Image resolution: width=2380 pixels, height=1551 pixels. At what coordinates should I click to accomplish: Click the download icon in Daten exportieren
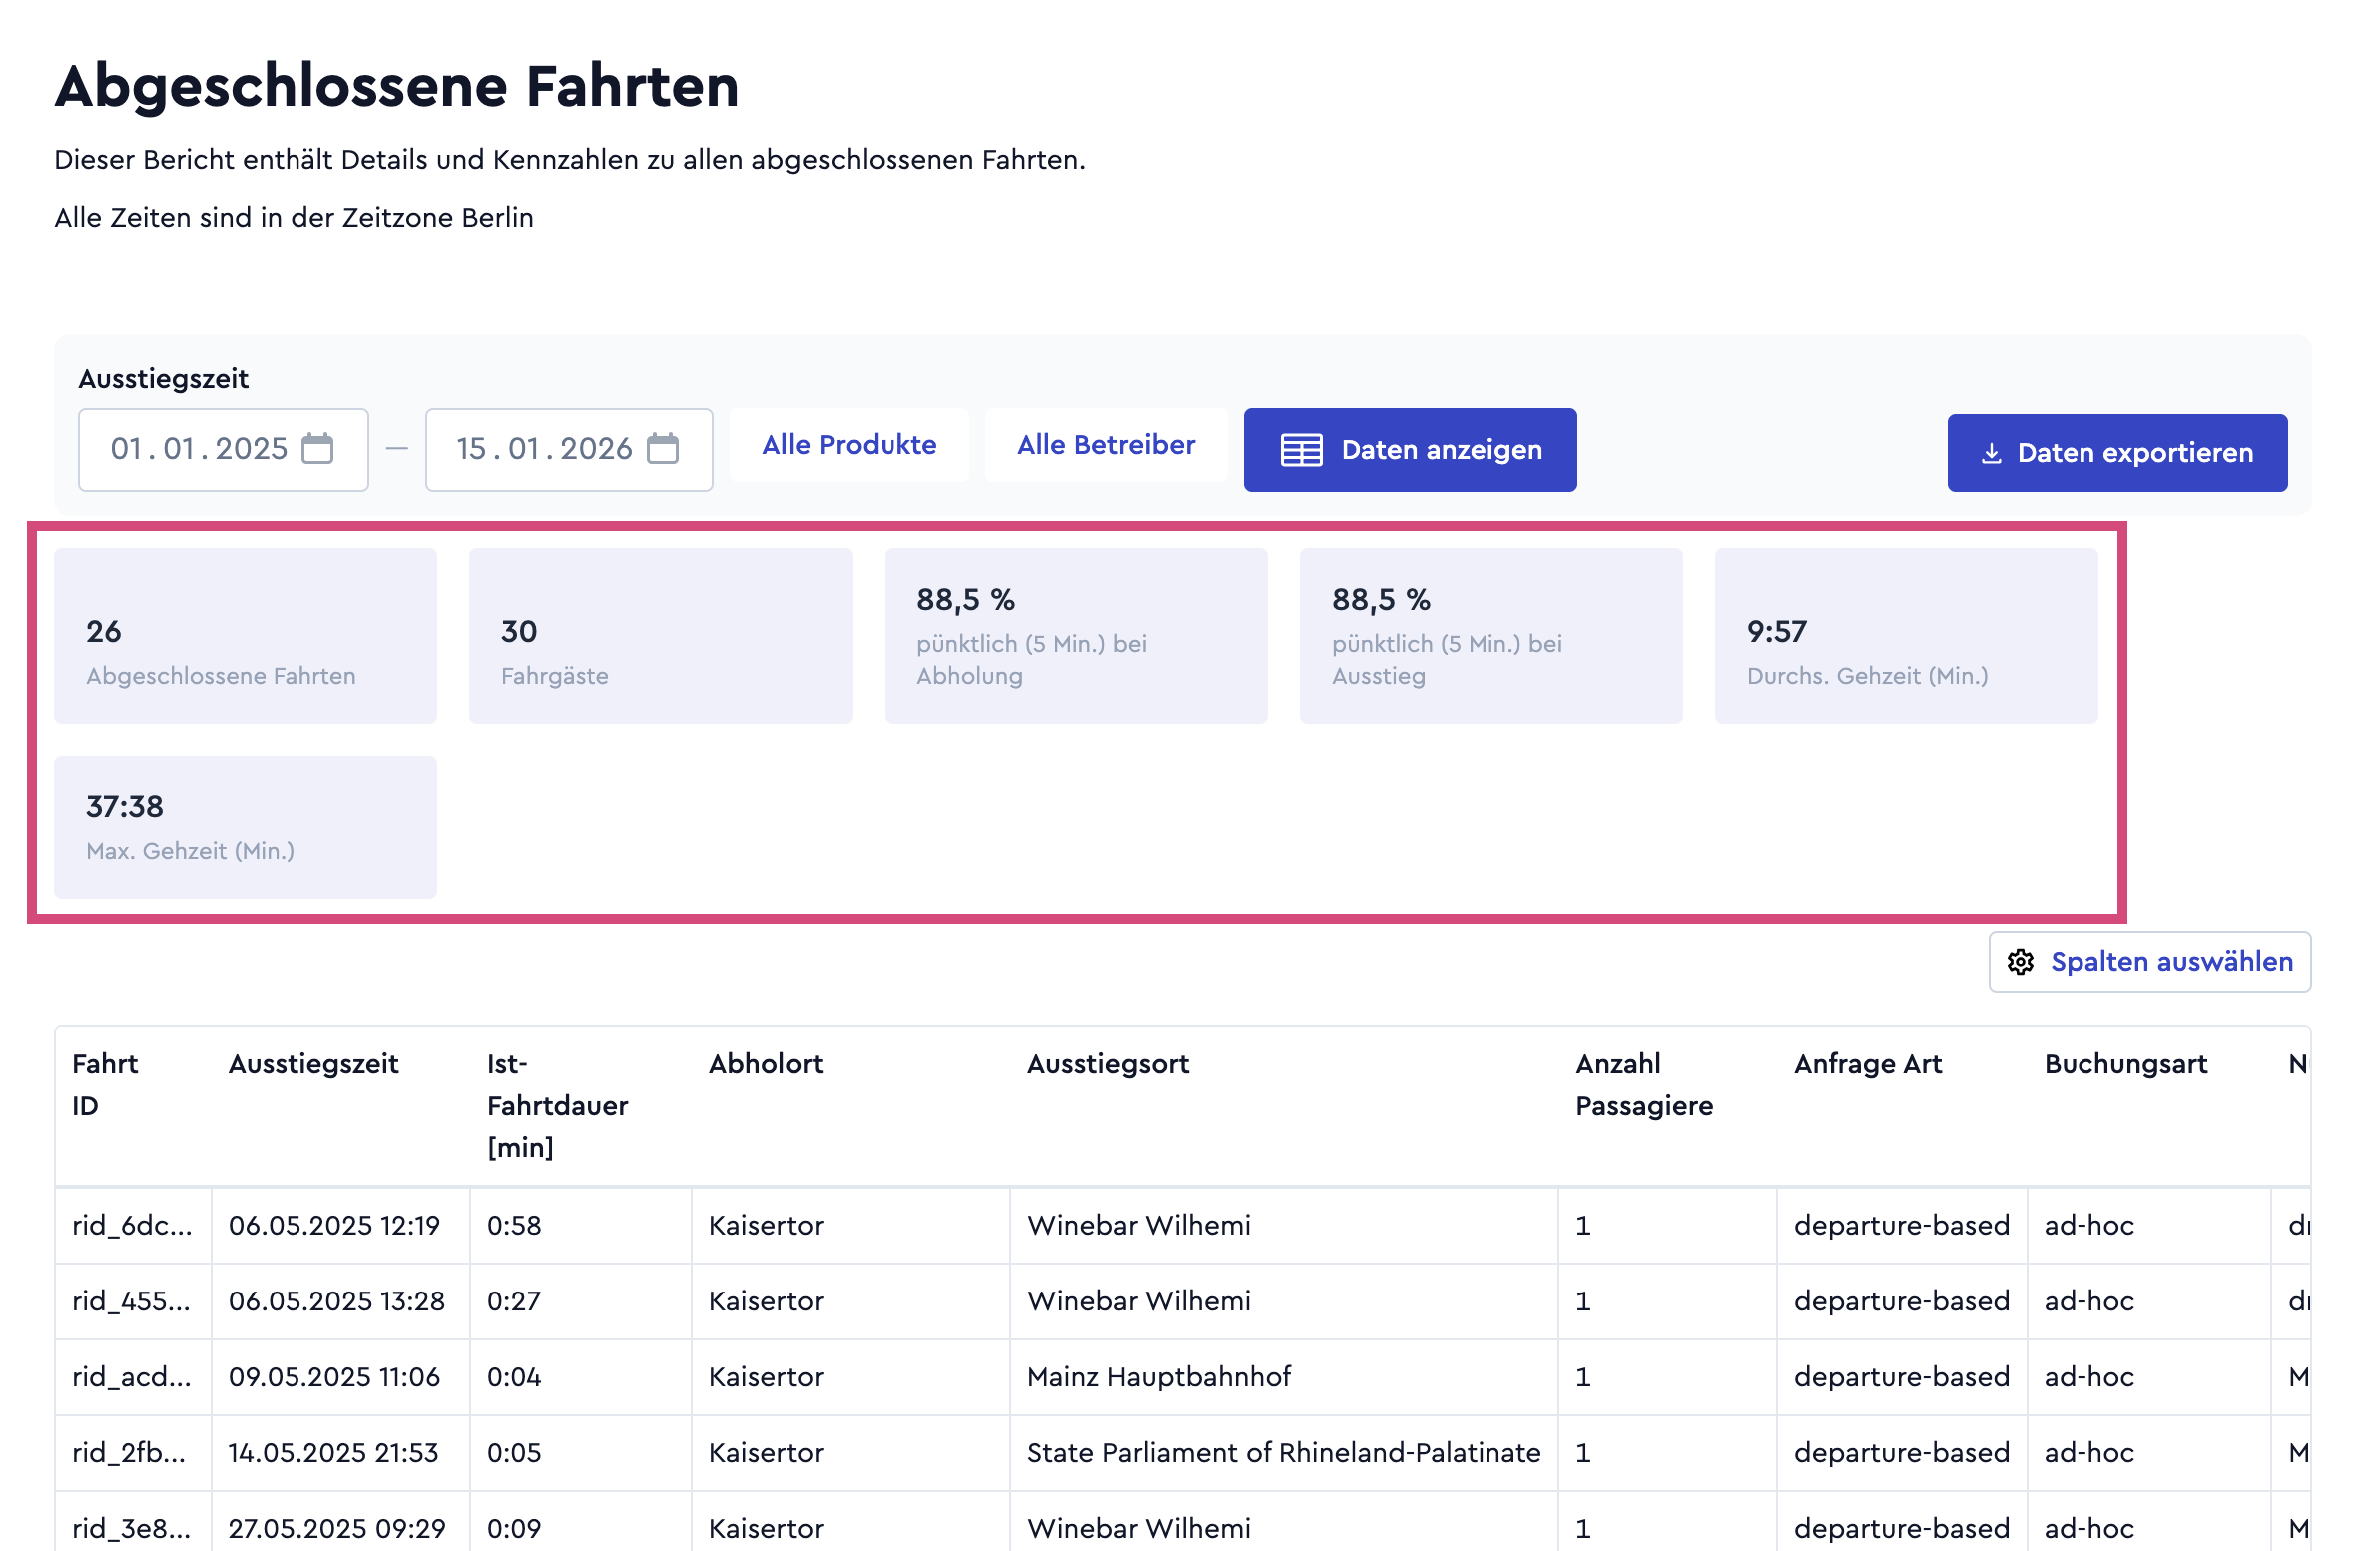tap(1991, 453)
